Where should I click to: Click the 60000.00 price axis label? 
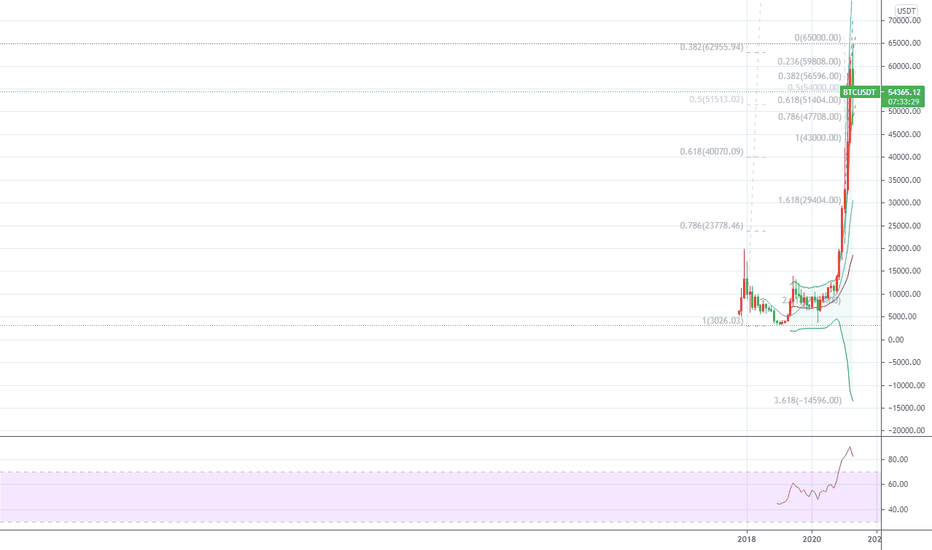click(905, 66)
